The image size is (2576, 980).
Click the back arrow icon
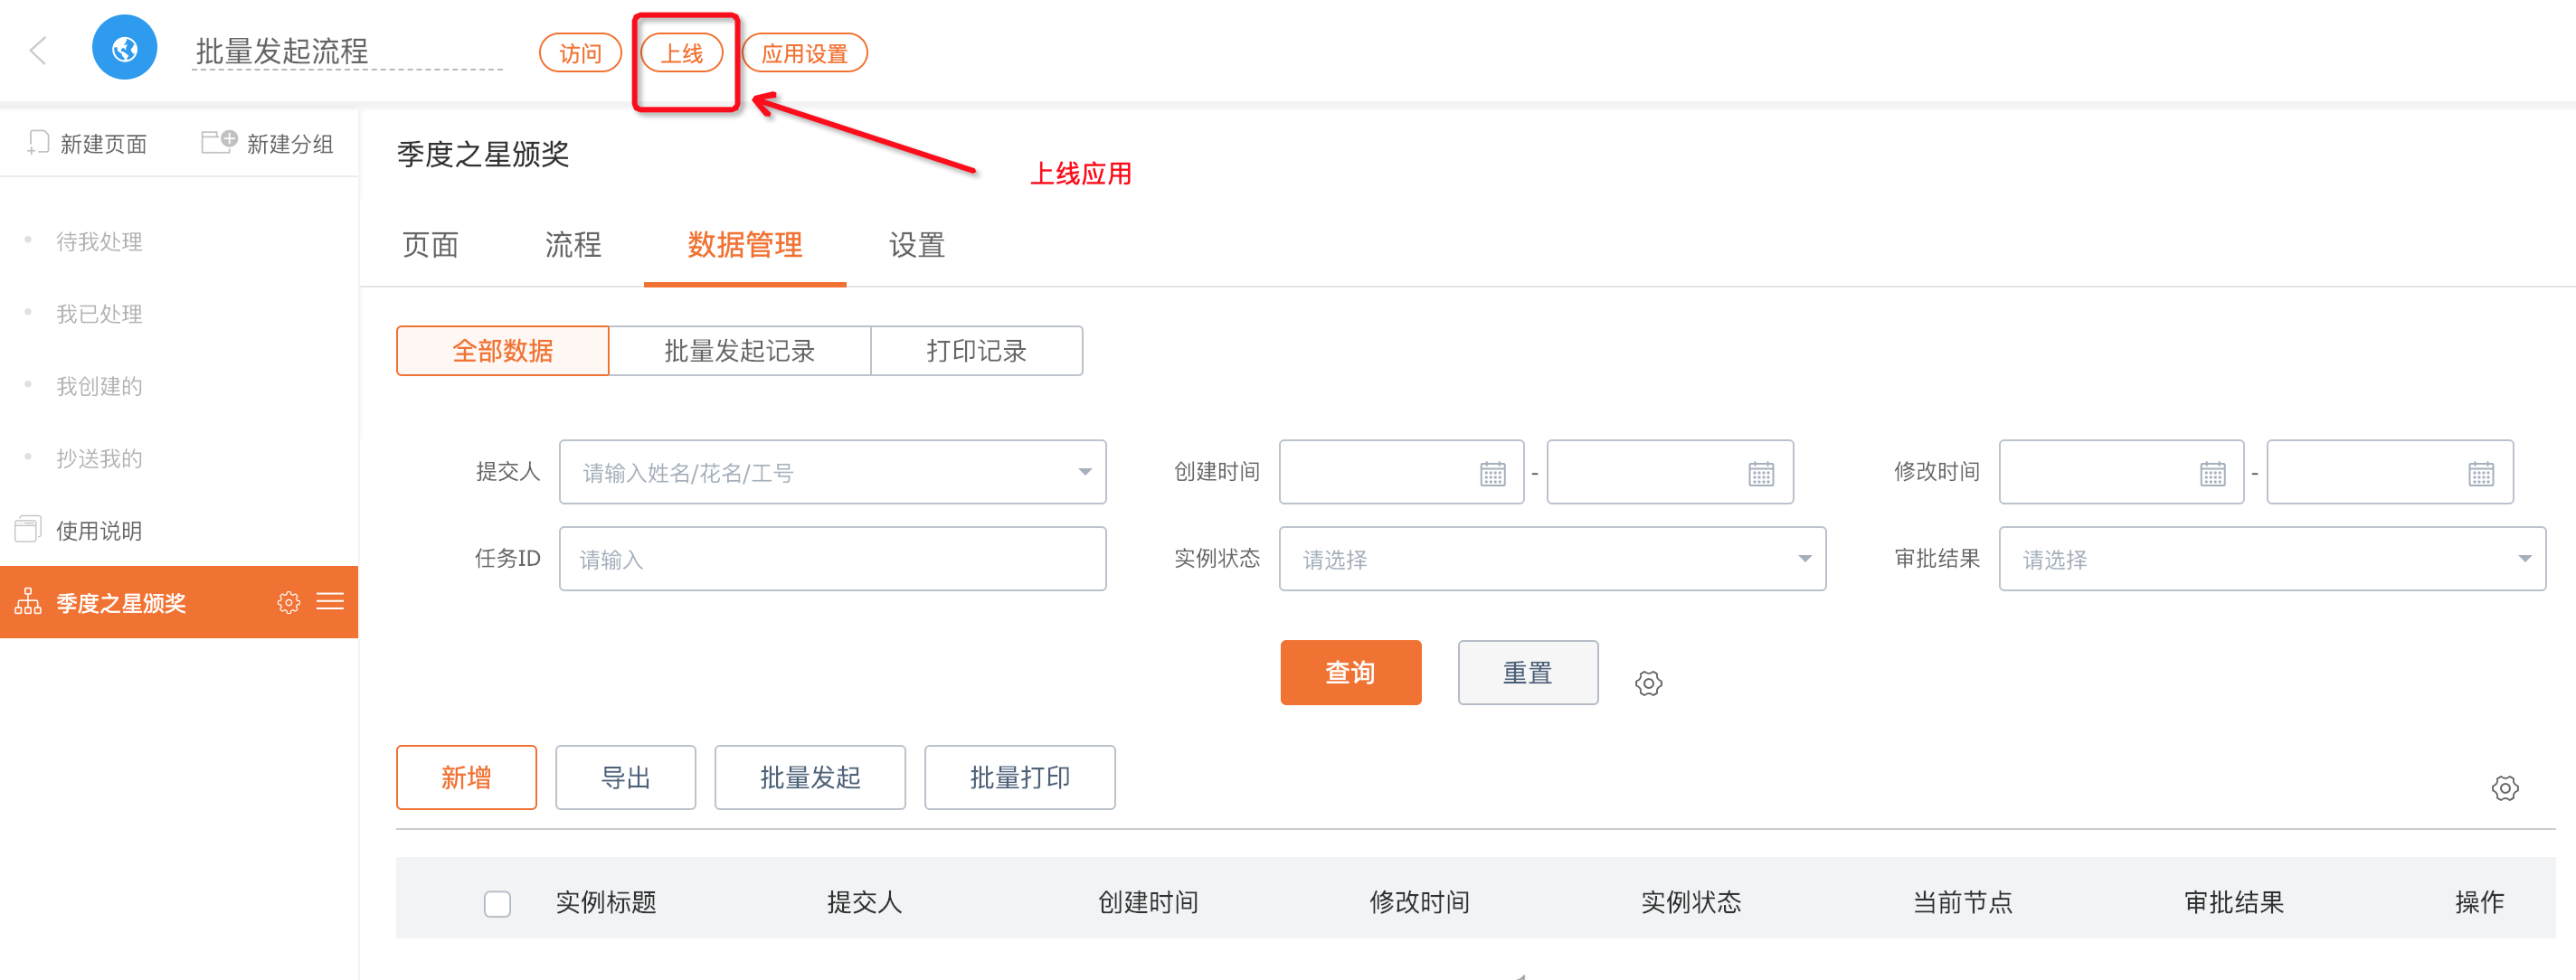[x=39, y=50]
